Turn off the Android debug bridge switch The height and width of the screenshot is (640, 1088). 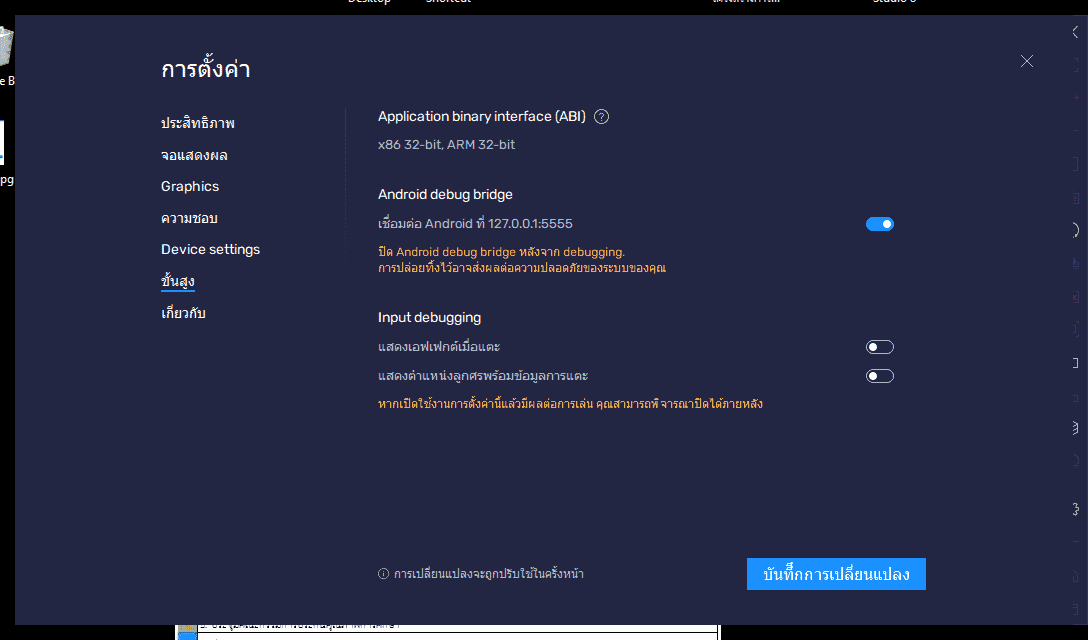(x=880, y=224)
